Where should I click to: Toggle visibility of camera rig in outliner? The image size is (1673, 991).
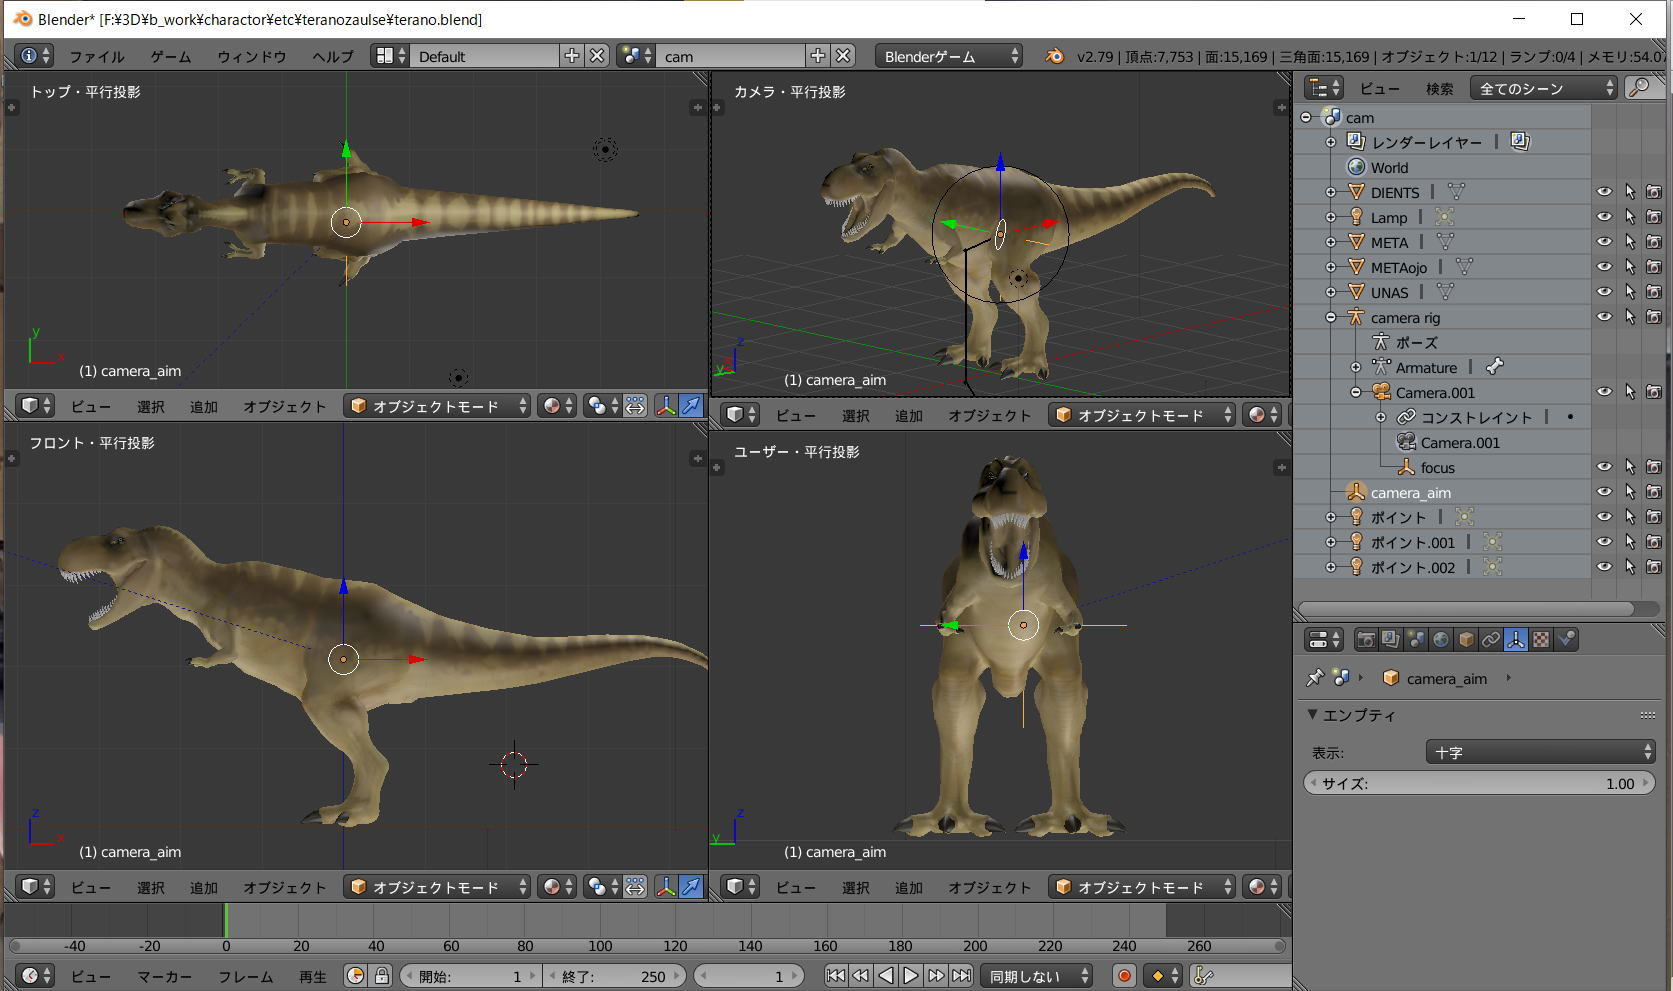(1604, 317)
